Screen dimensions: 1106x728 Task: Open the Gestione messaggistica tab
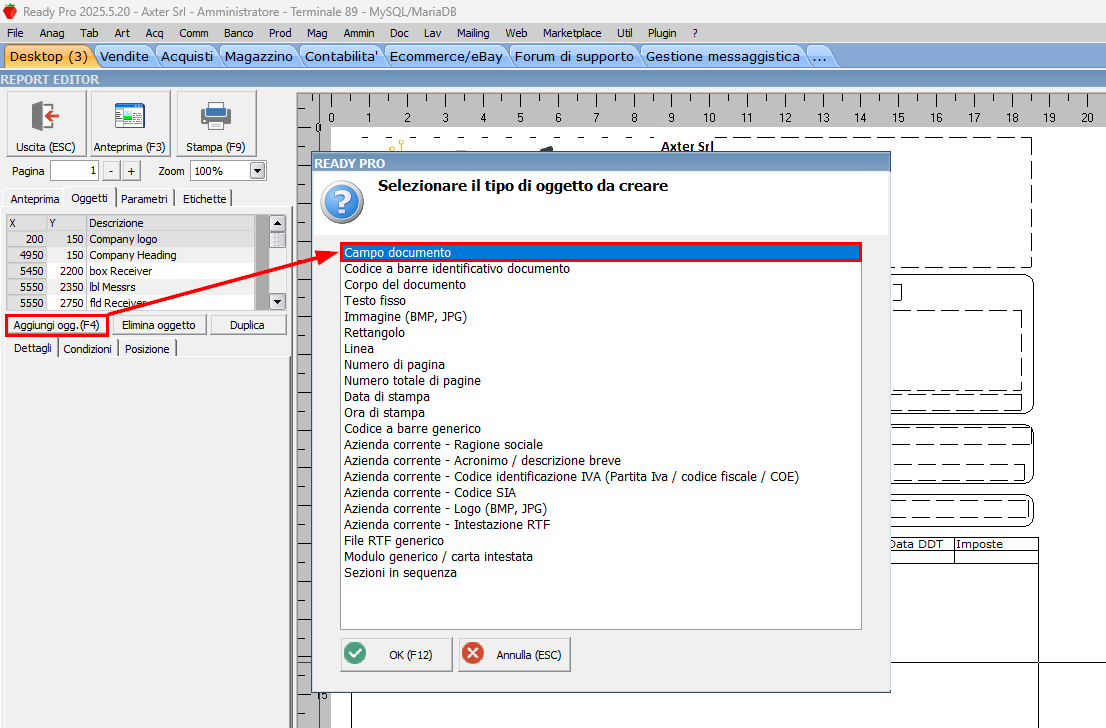723,56
